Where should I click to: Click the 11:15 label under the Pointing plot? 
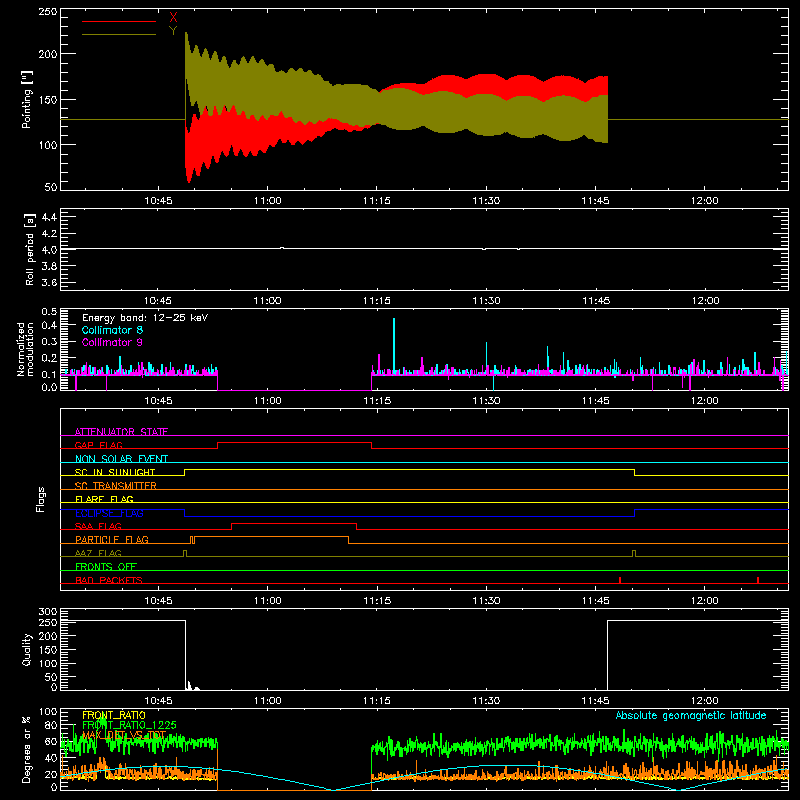pyautogui.click(x=377, y=201)
